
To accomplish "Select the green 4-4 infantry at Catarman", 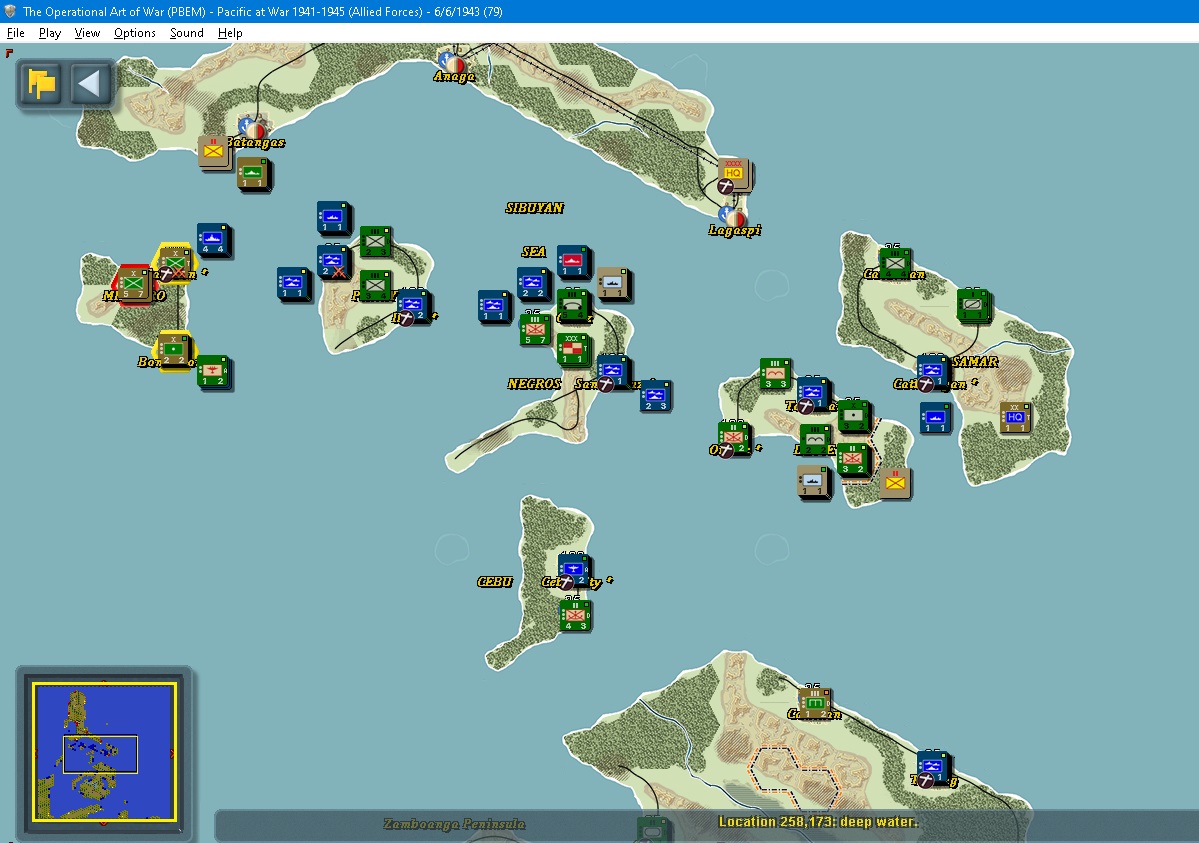I will pyautogui.click(x=895, y=264).
